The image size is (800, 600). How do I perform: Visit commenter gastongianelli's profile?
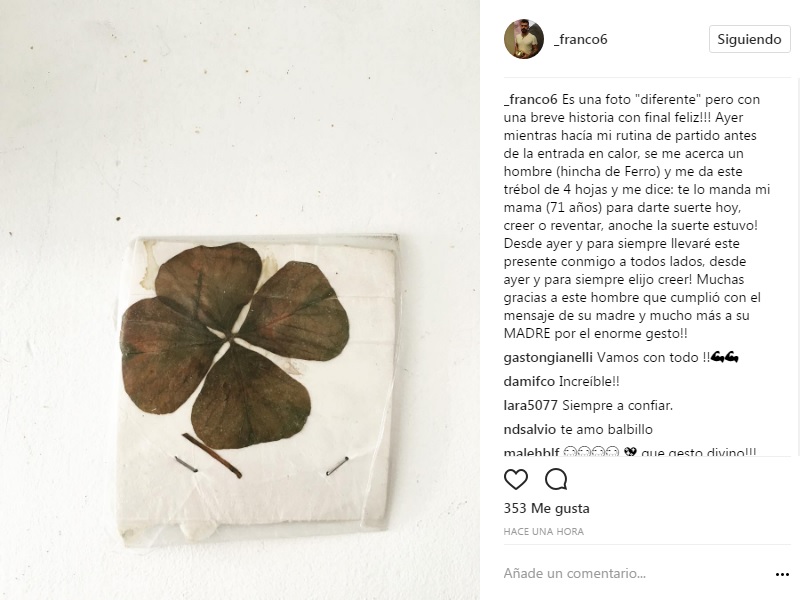[548, 358]
